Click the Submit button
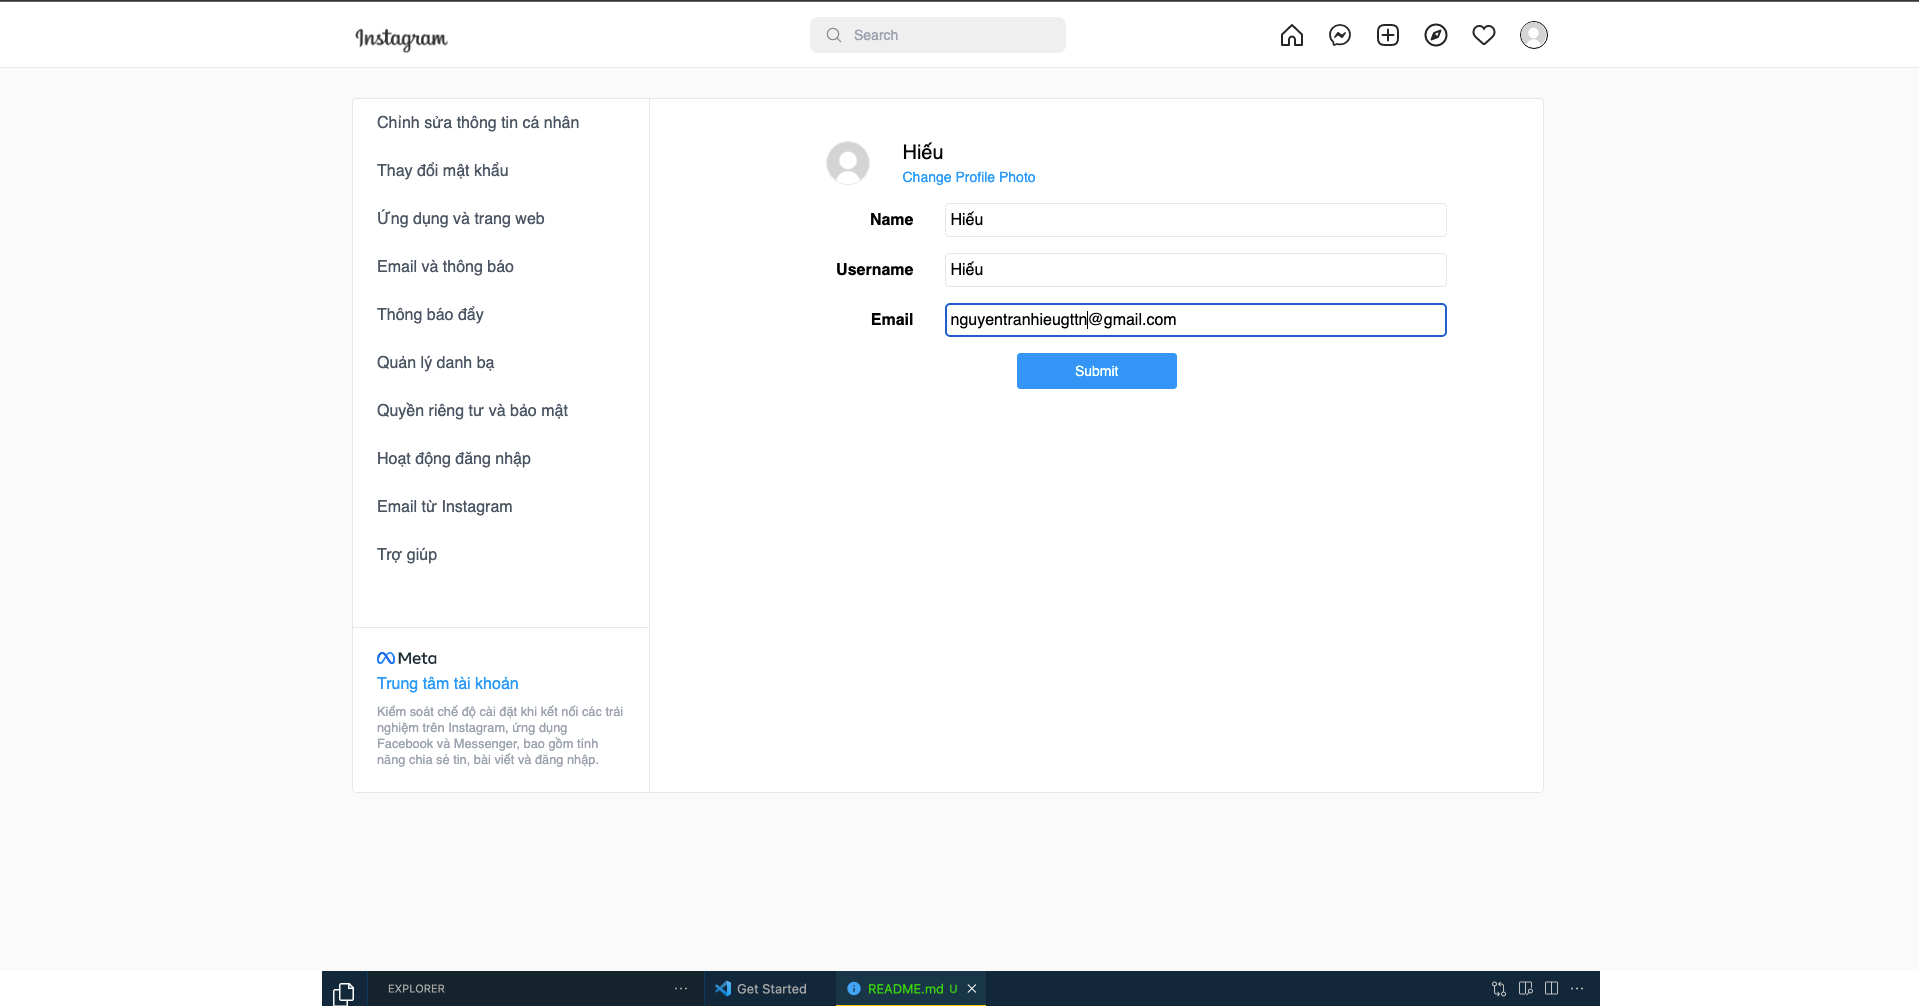Screen dimensions: 1919x1006 click(x=1096, y=371)
